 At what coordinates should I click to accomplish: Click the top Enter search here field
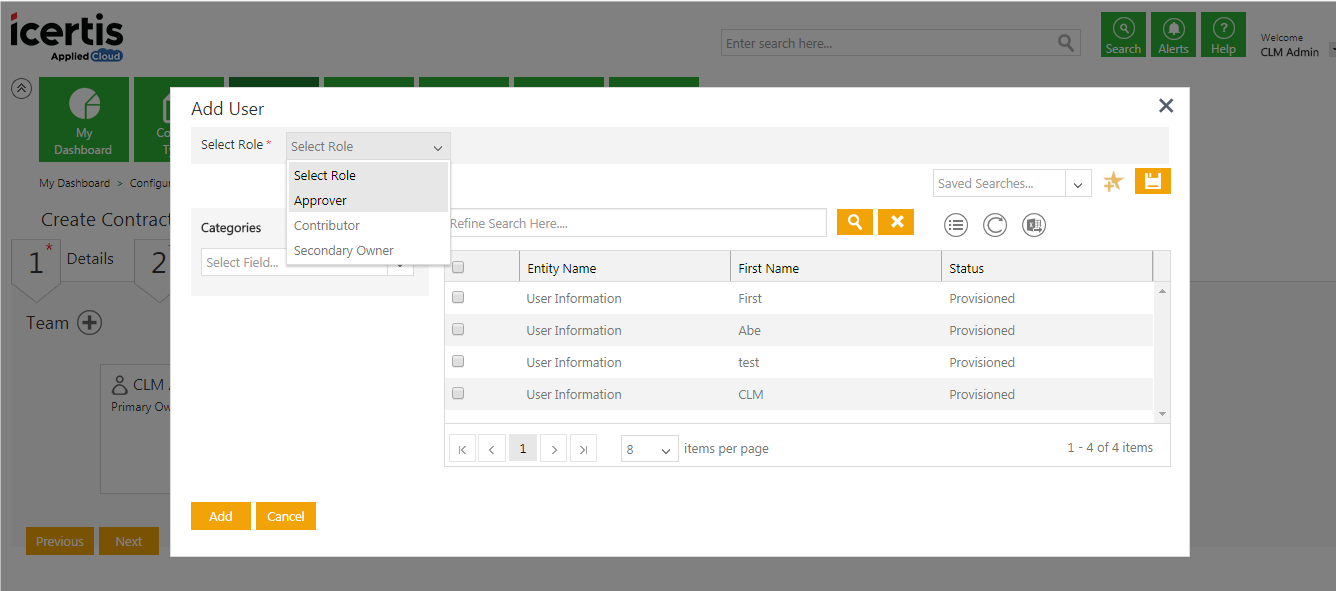click(x=888, y=43)
